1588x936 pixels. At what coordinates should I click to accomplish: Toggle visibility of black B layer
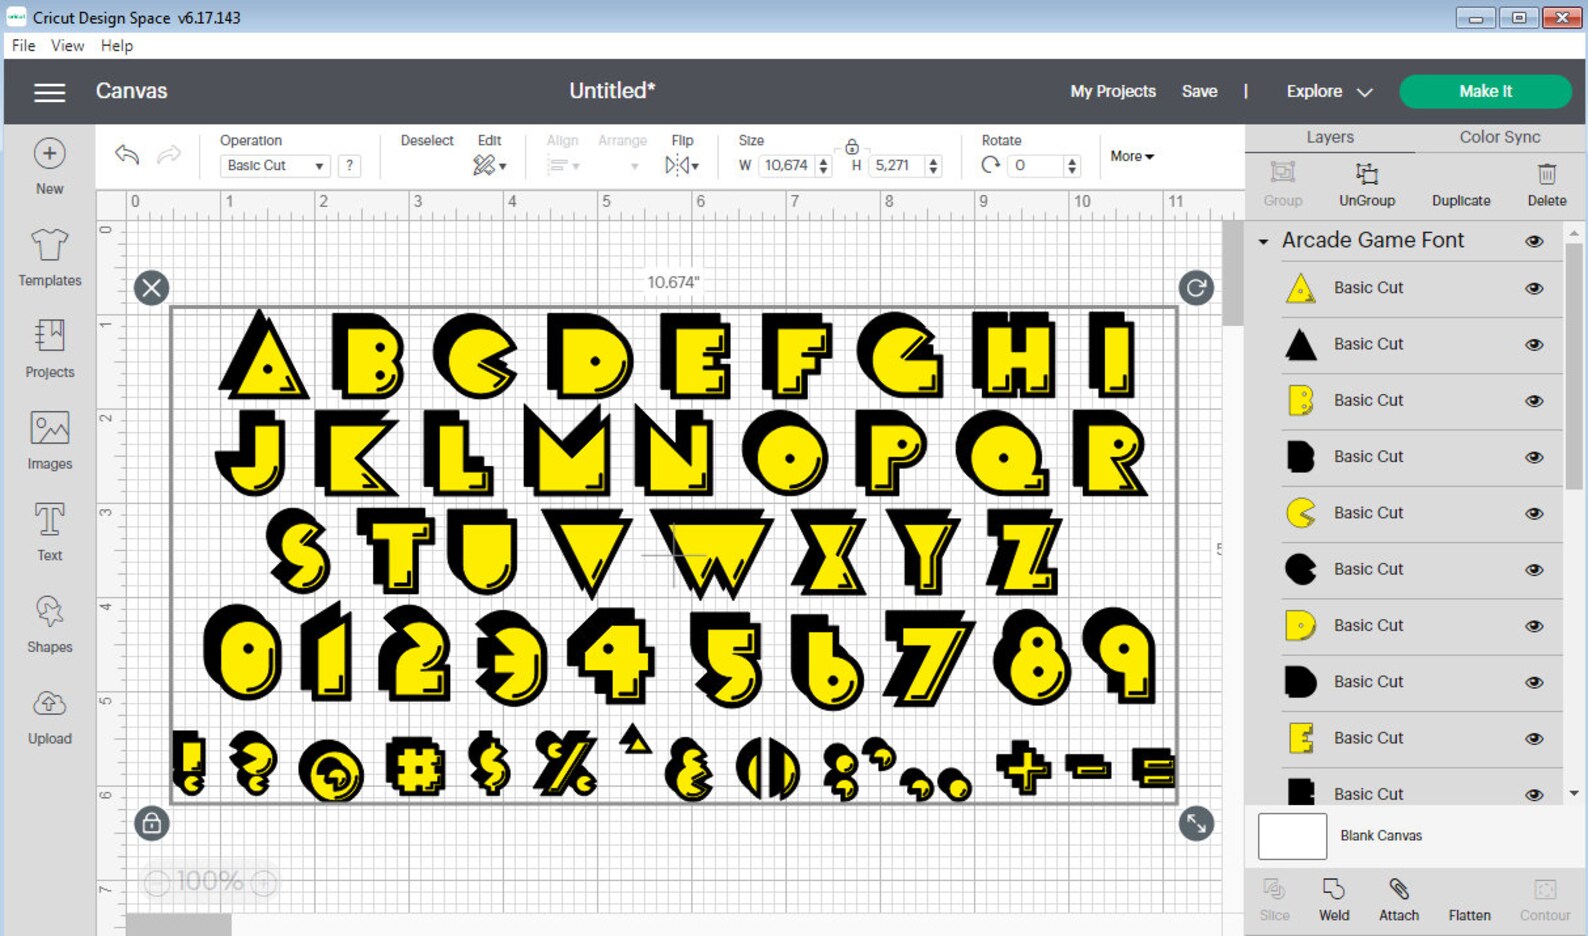[x=1534, y=457]
